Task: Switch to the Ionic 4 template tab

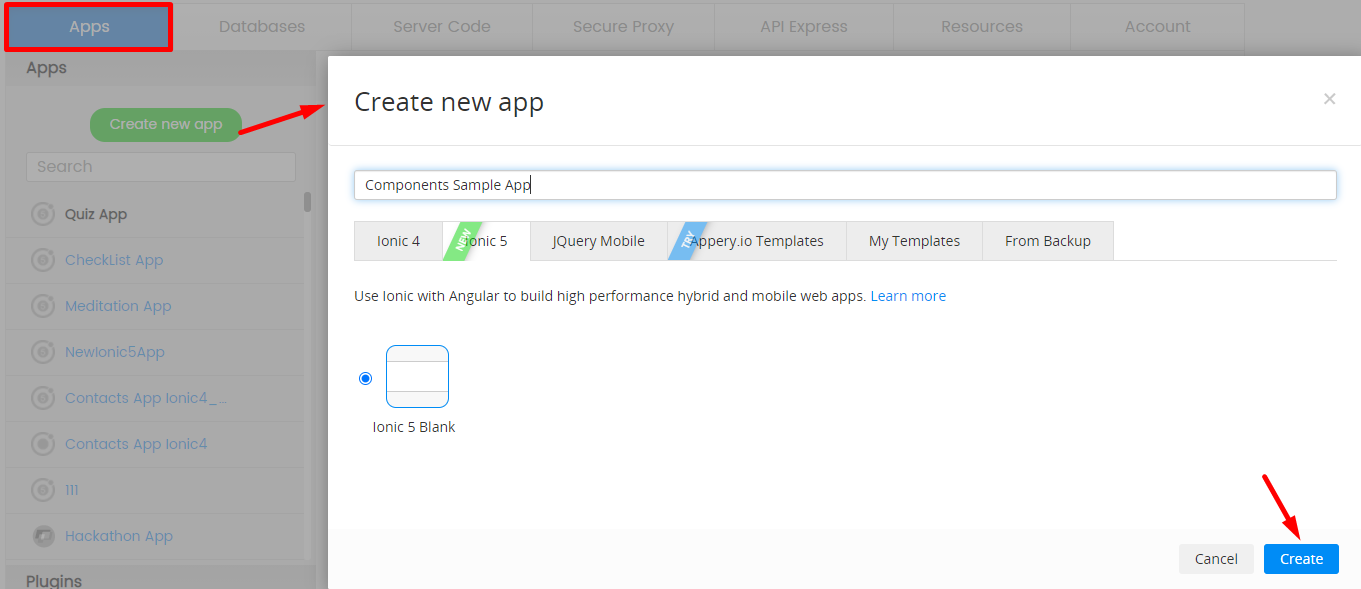Action: coord(398,241)
